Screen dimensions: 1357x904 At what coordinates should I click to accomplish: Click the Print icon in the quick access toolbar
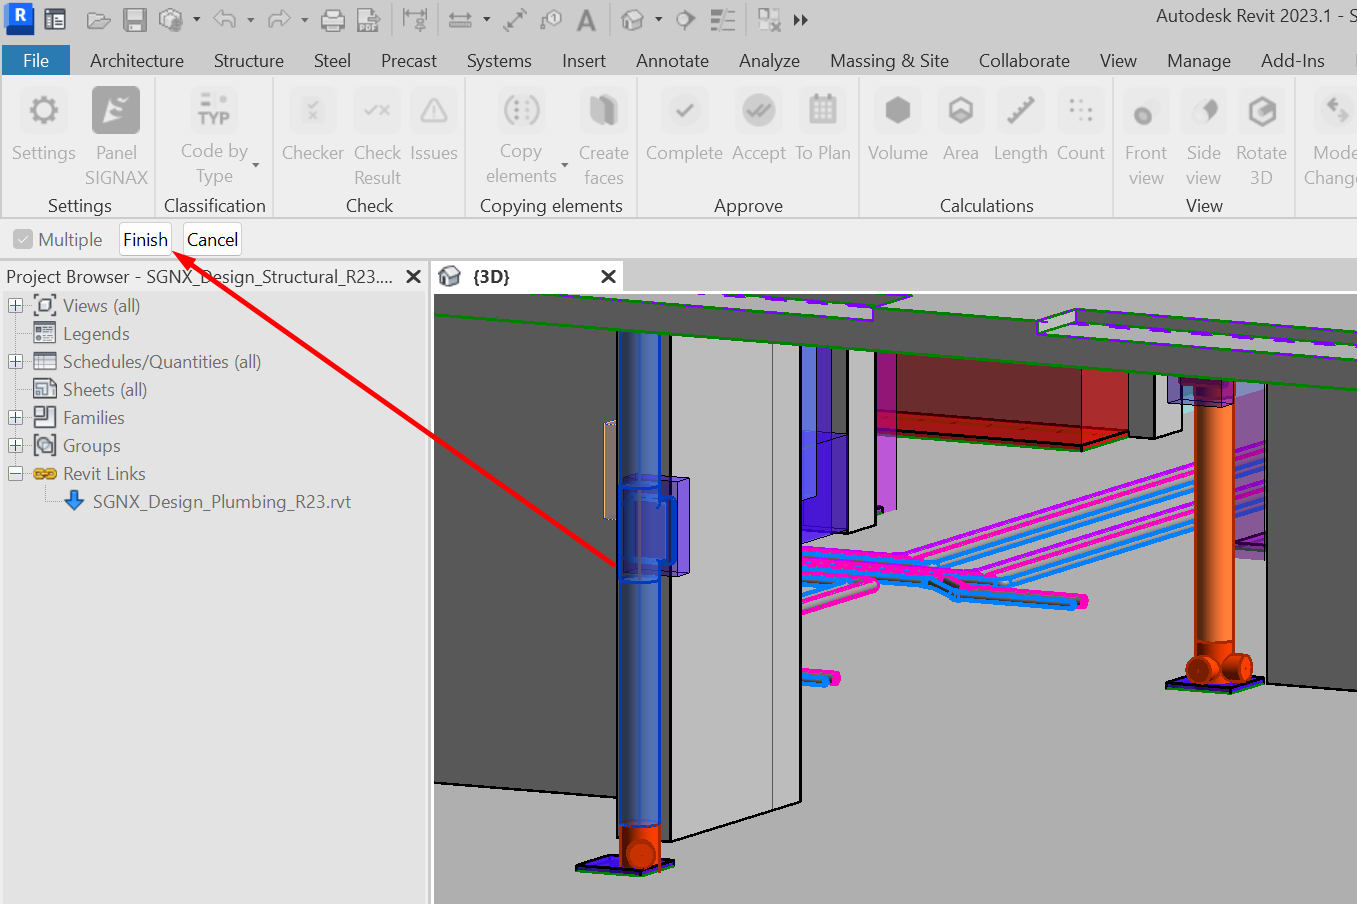coord(333,20)
